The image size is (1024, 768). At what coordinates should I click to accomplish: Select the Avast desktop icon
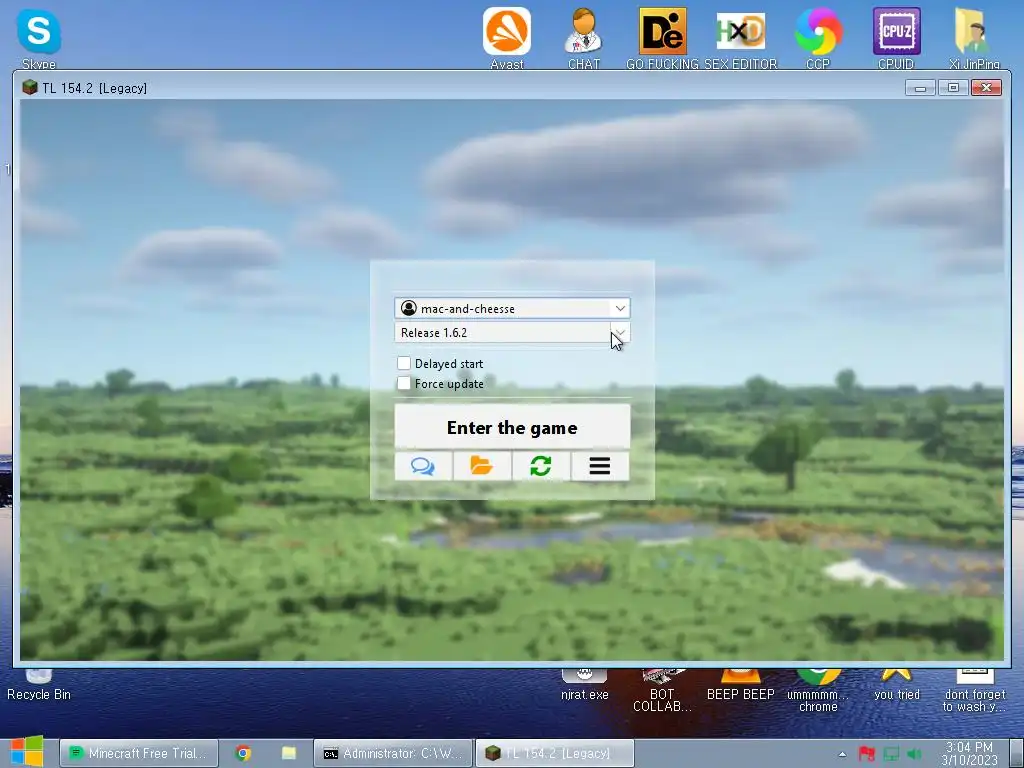point(507,38)
